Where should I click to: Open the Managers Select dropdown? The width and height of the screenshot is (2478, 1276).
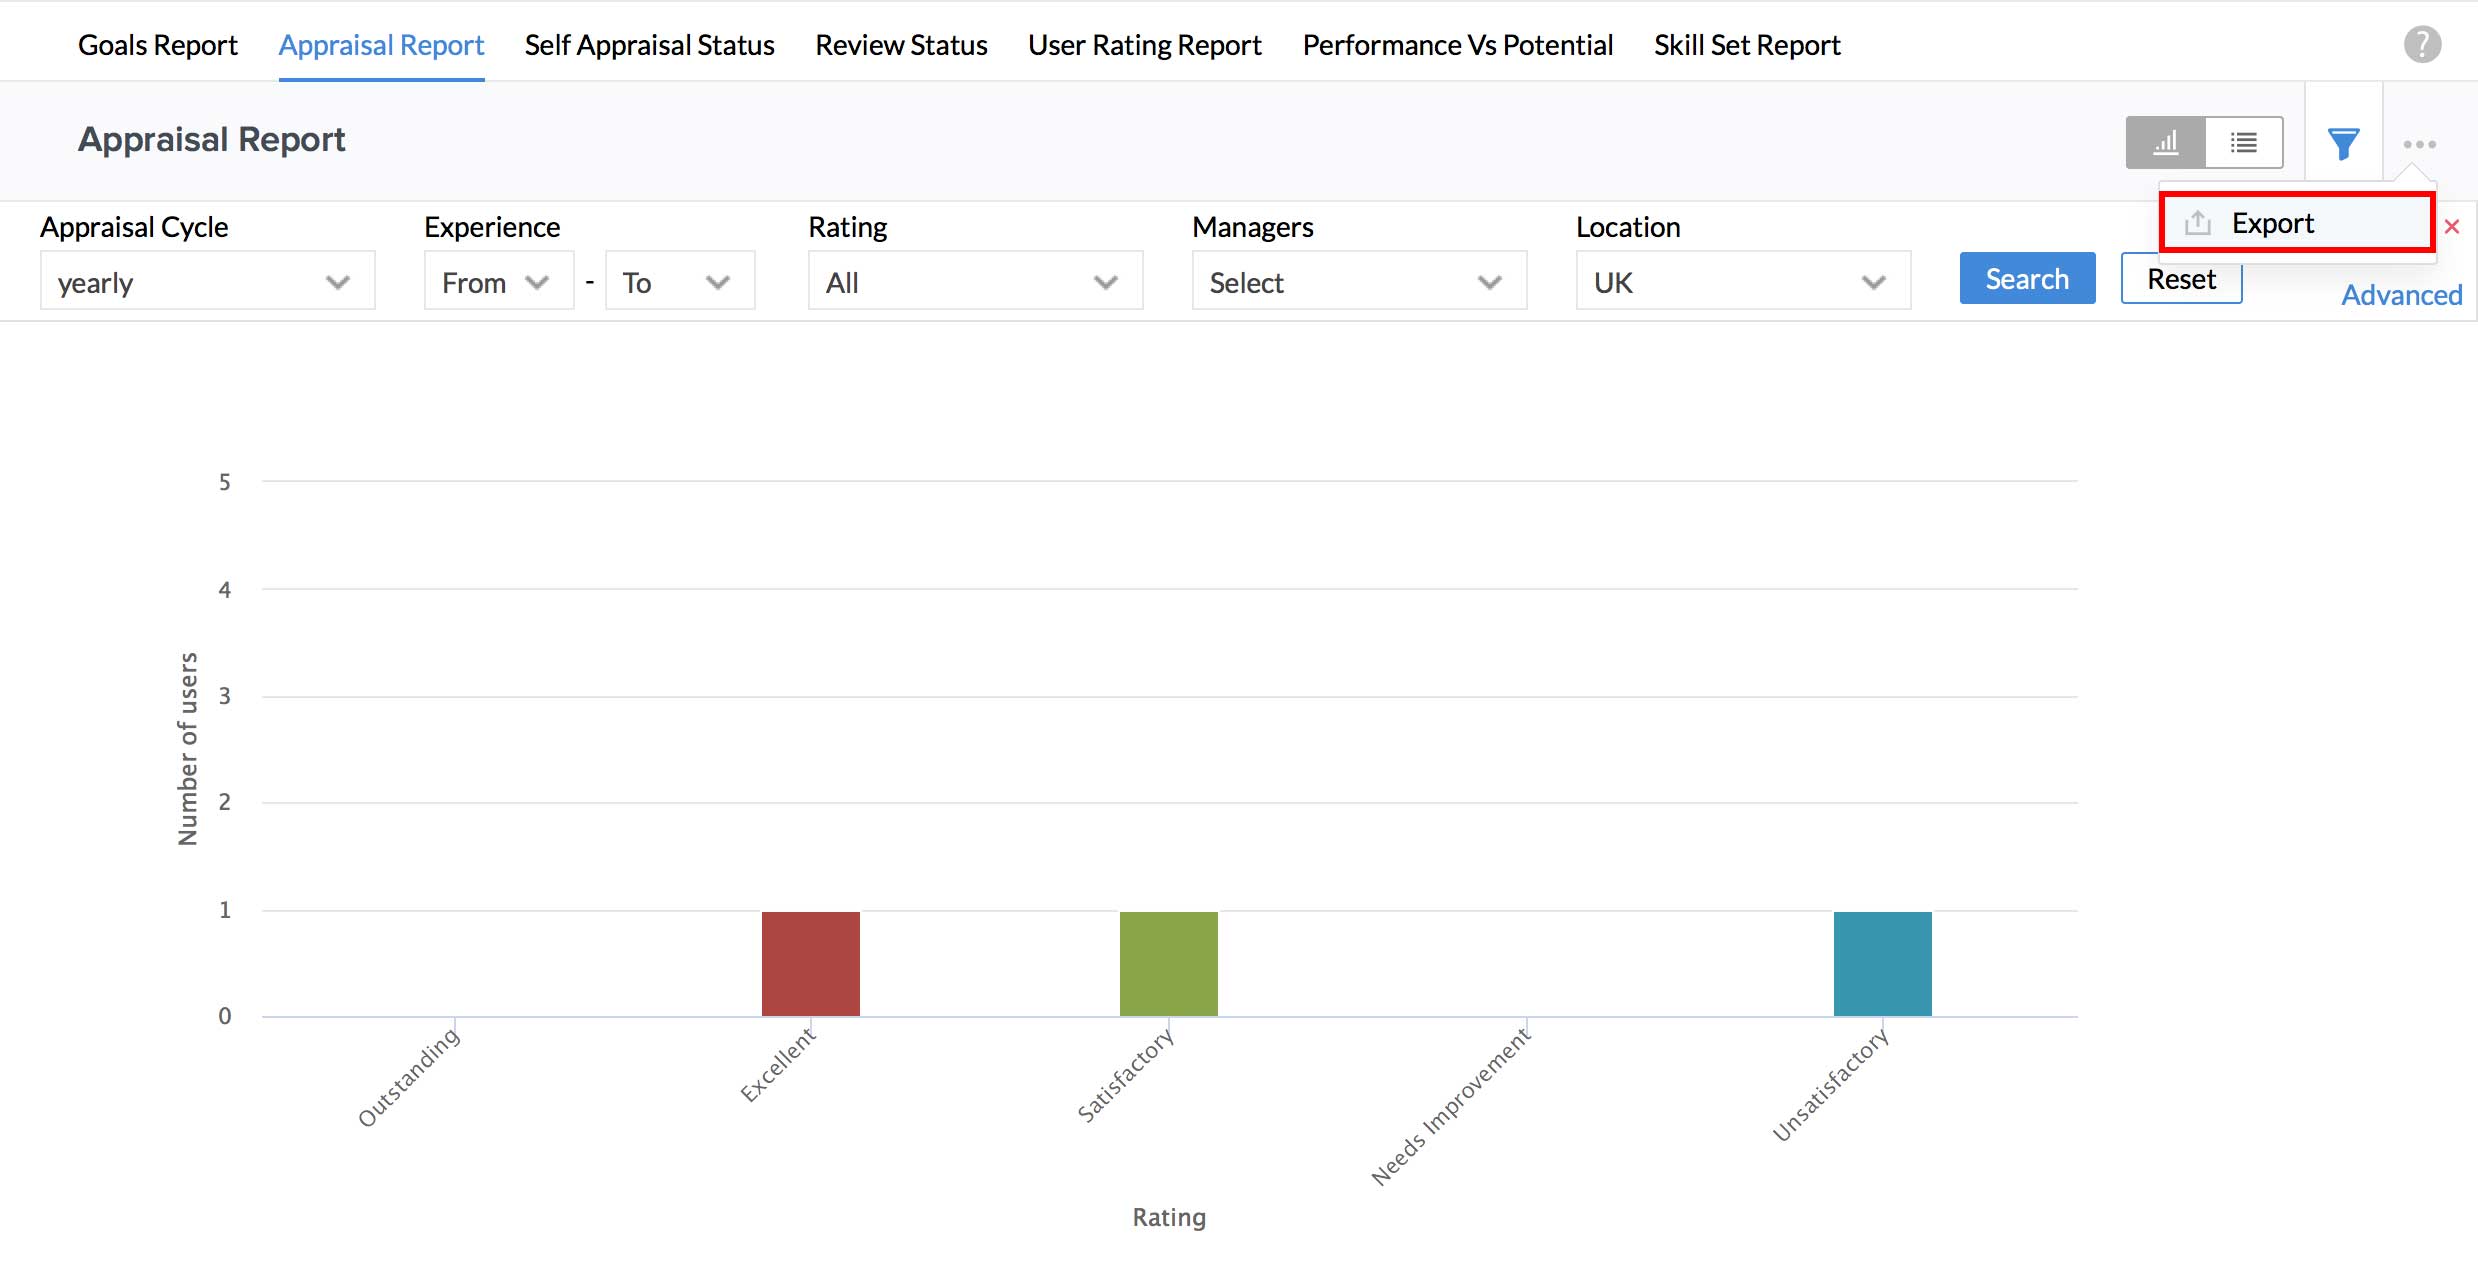click(1358, 282)
